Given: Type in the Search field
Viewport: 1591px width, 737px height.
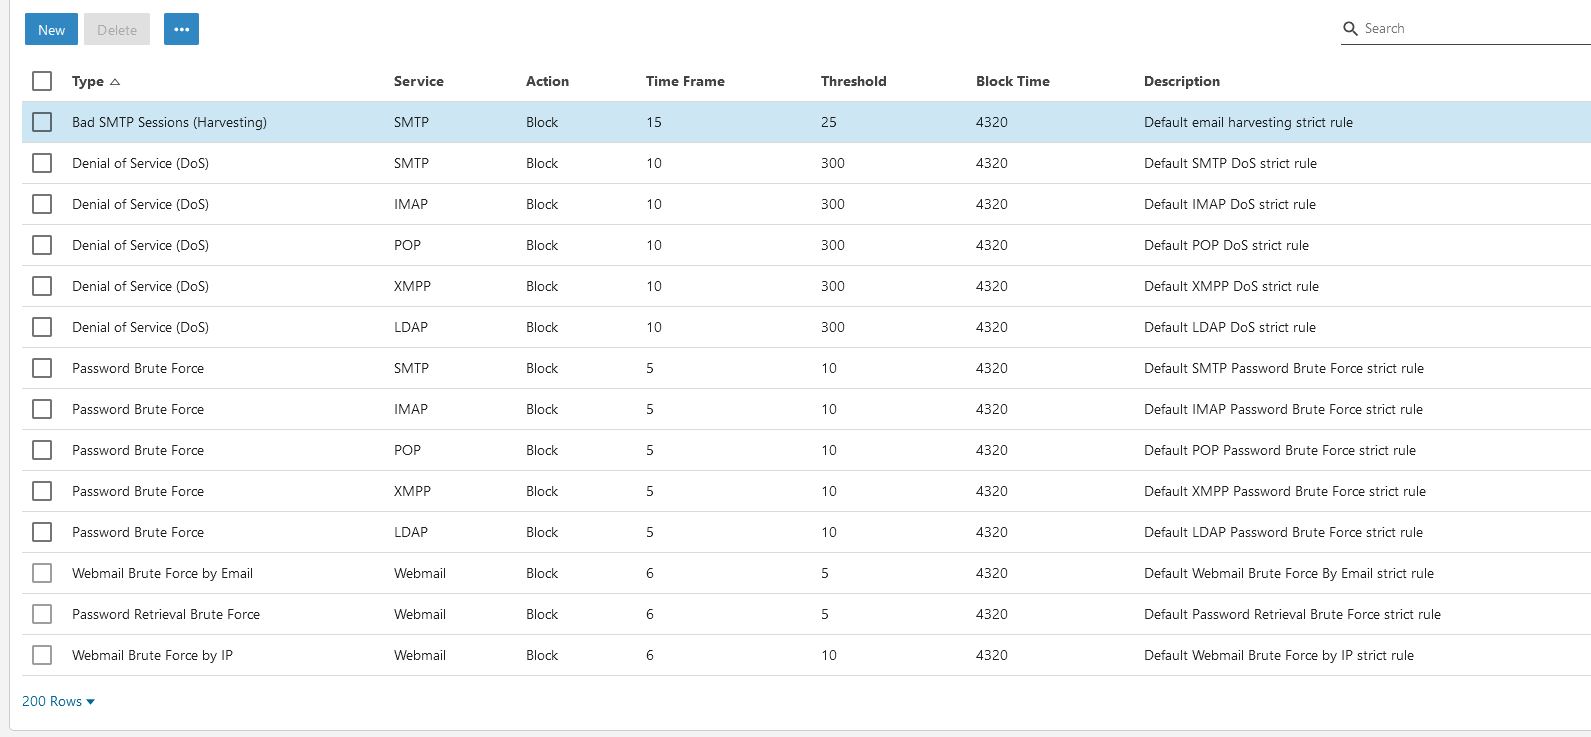Looking at the screenshot, I should click(x=1470, y=29).
